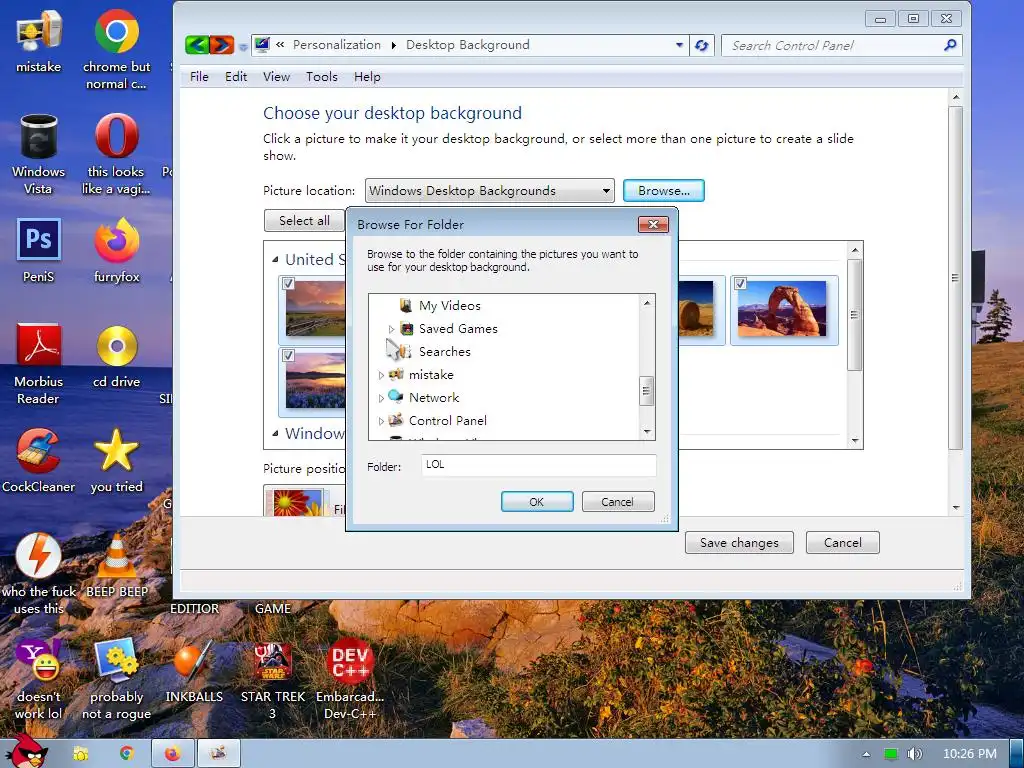1024x768 pixels.
Task: Click the search magnifier icon
Action: click(x=950, y=45)
